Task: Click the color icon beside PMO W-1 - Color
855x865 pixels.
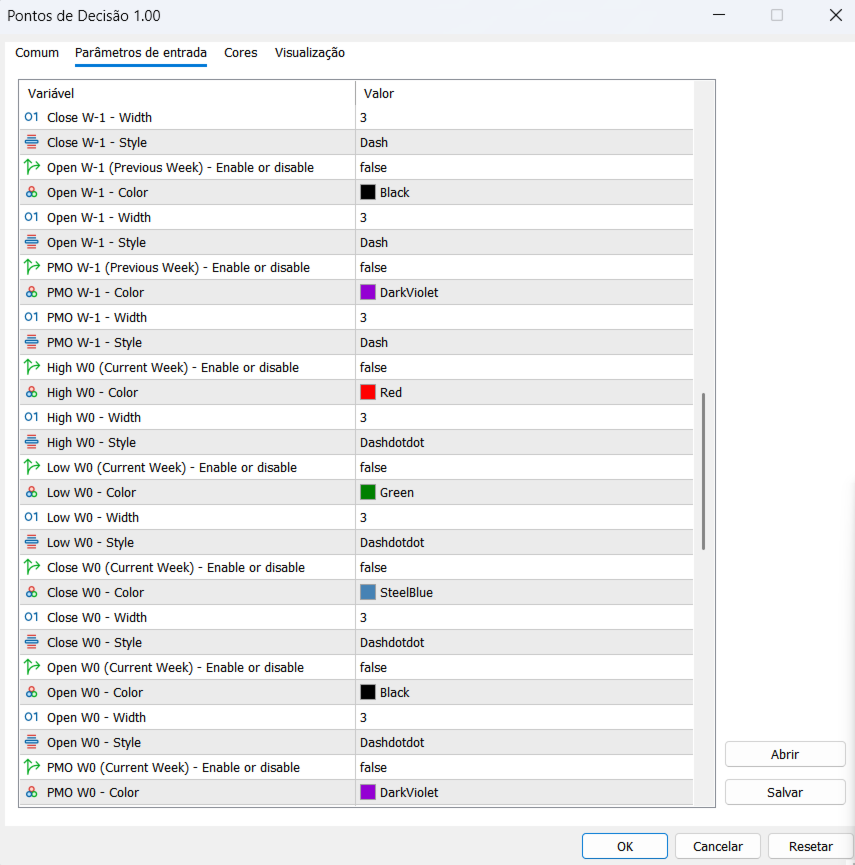Action: [31, 293]
